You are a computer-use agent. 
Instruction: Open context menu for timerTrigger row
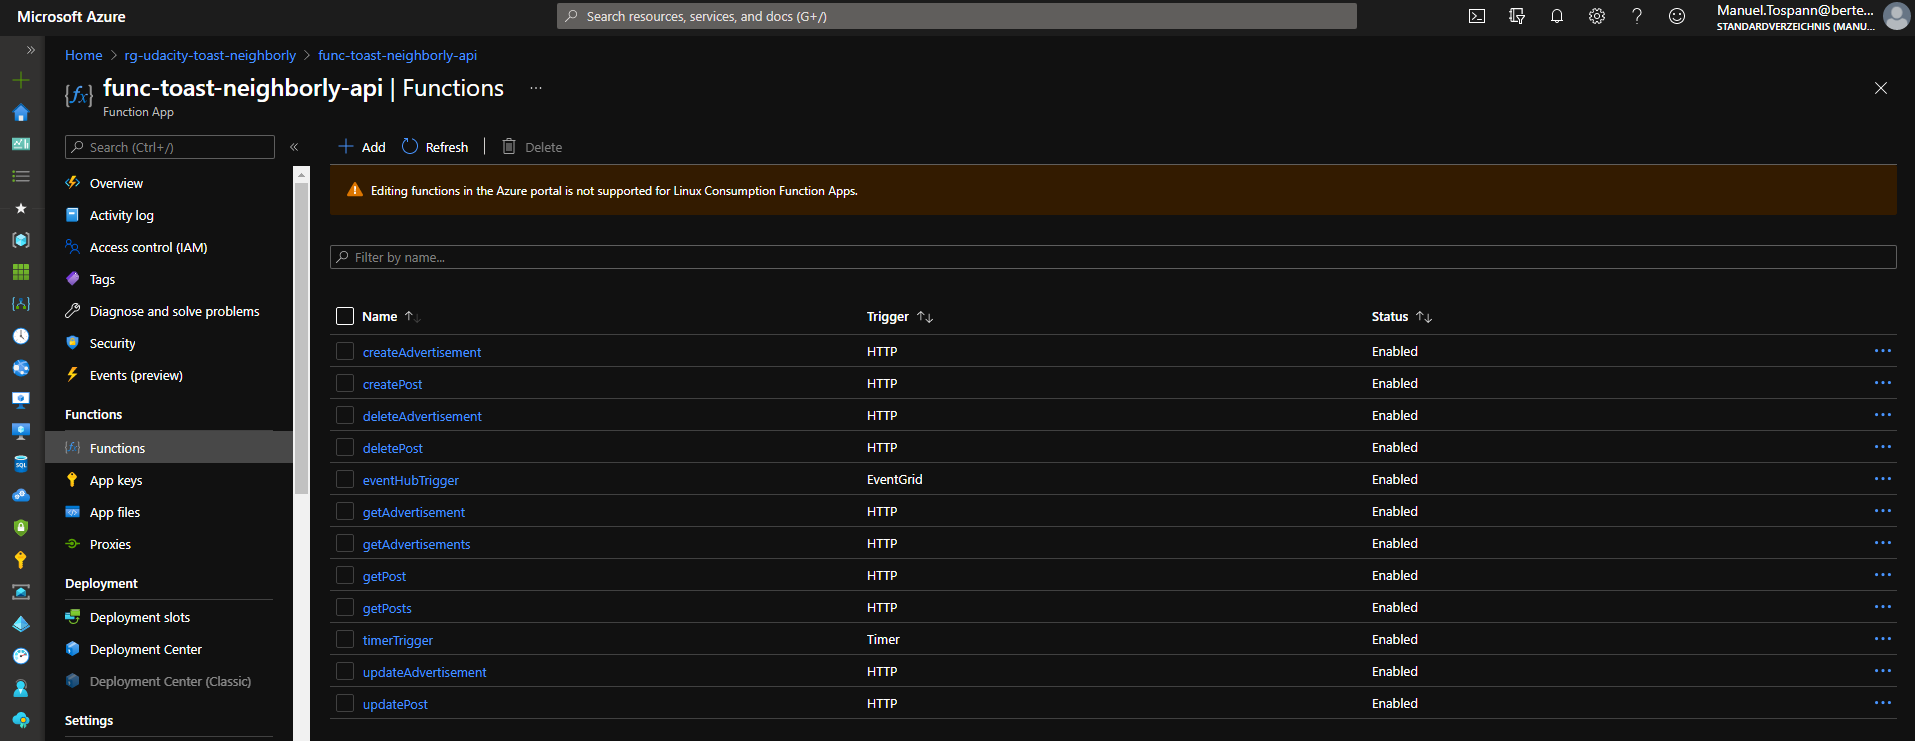pos(1883,639)
